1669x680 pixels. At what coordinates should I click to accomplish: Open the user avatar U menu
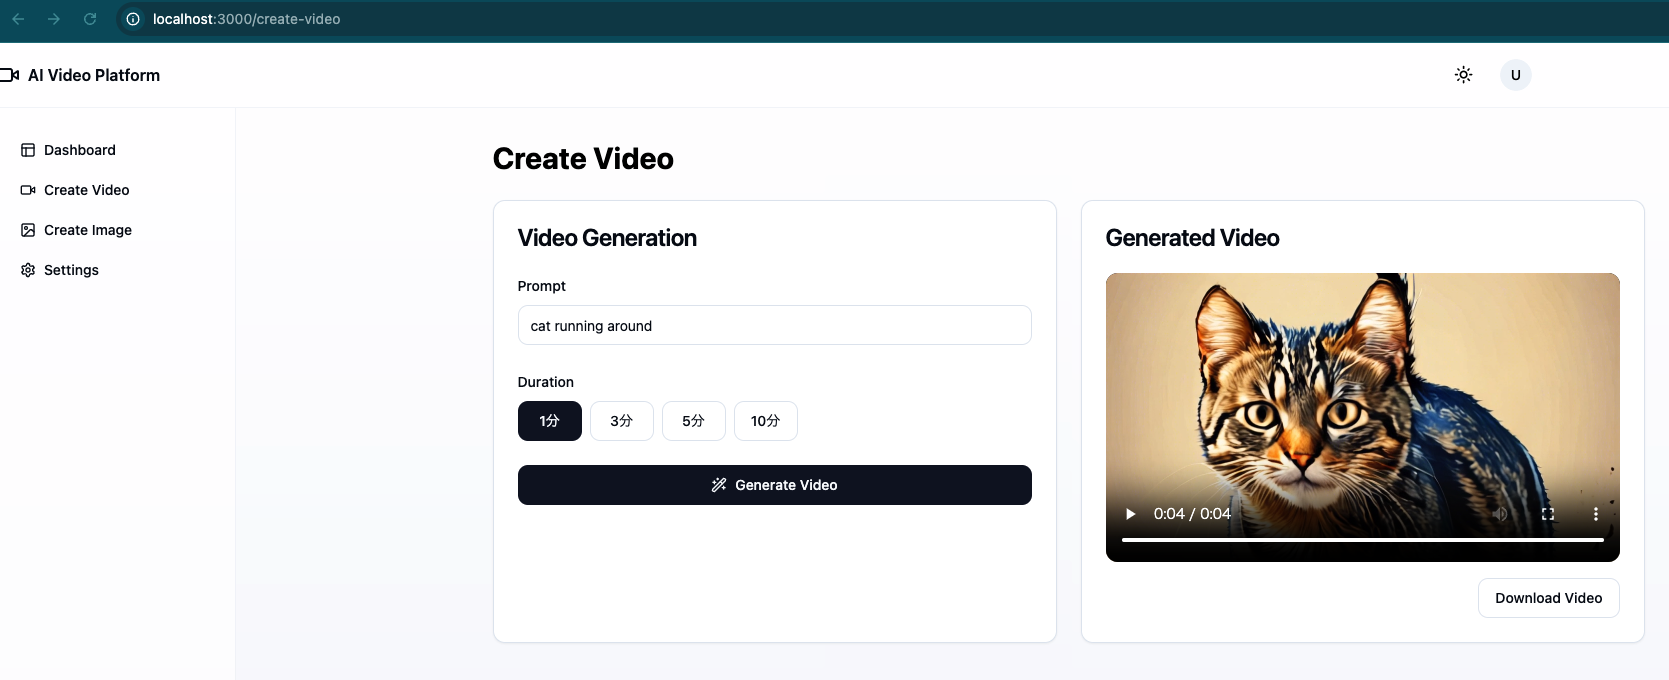pyautogui.click(x=1516, y=75)
